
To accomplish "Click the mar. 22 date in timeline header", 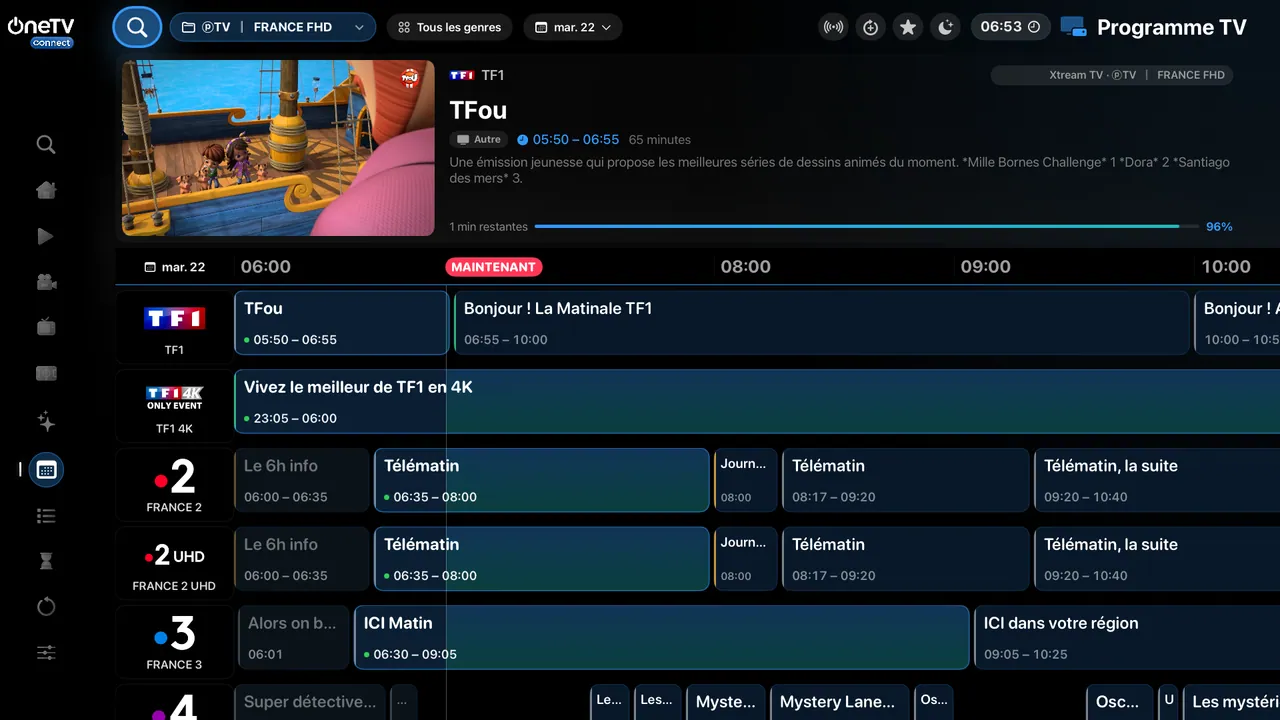I will click(175, 267).
